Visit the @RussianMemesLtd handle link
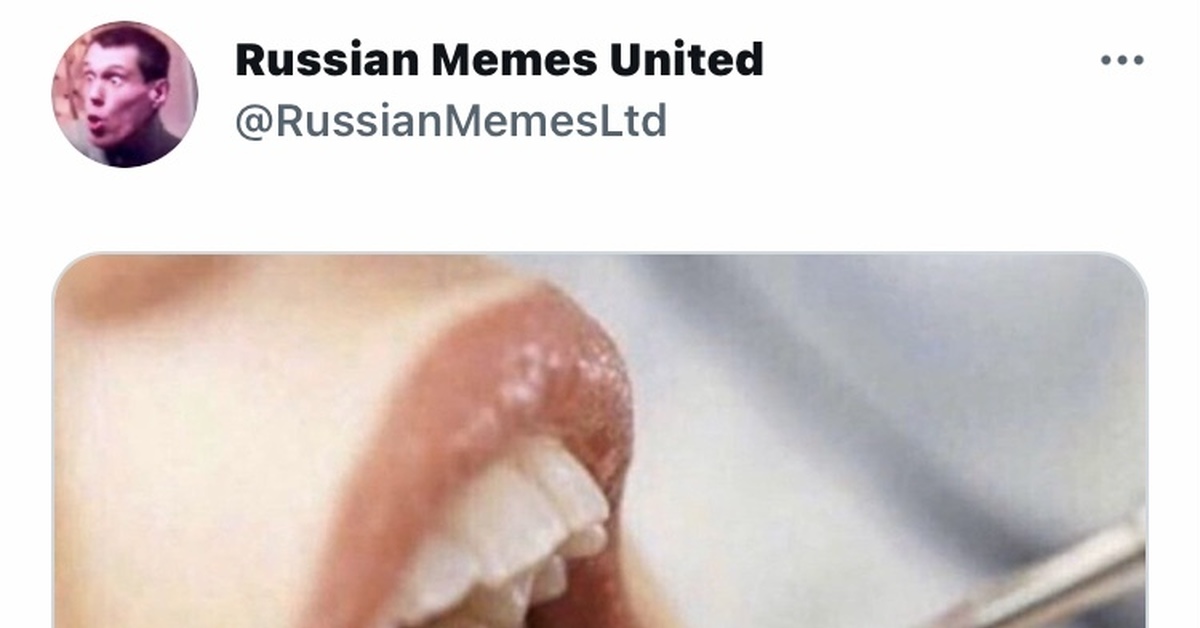1200x628 pixels. click(x=451, y=121)
